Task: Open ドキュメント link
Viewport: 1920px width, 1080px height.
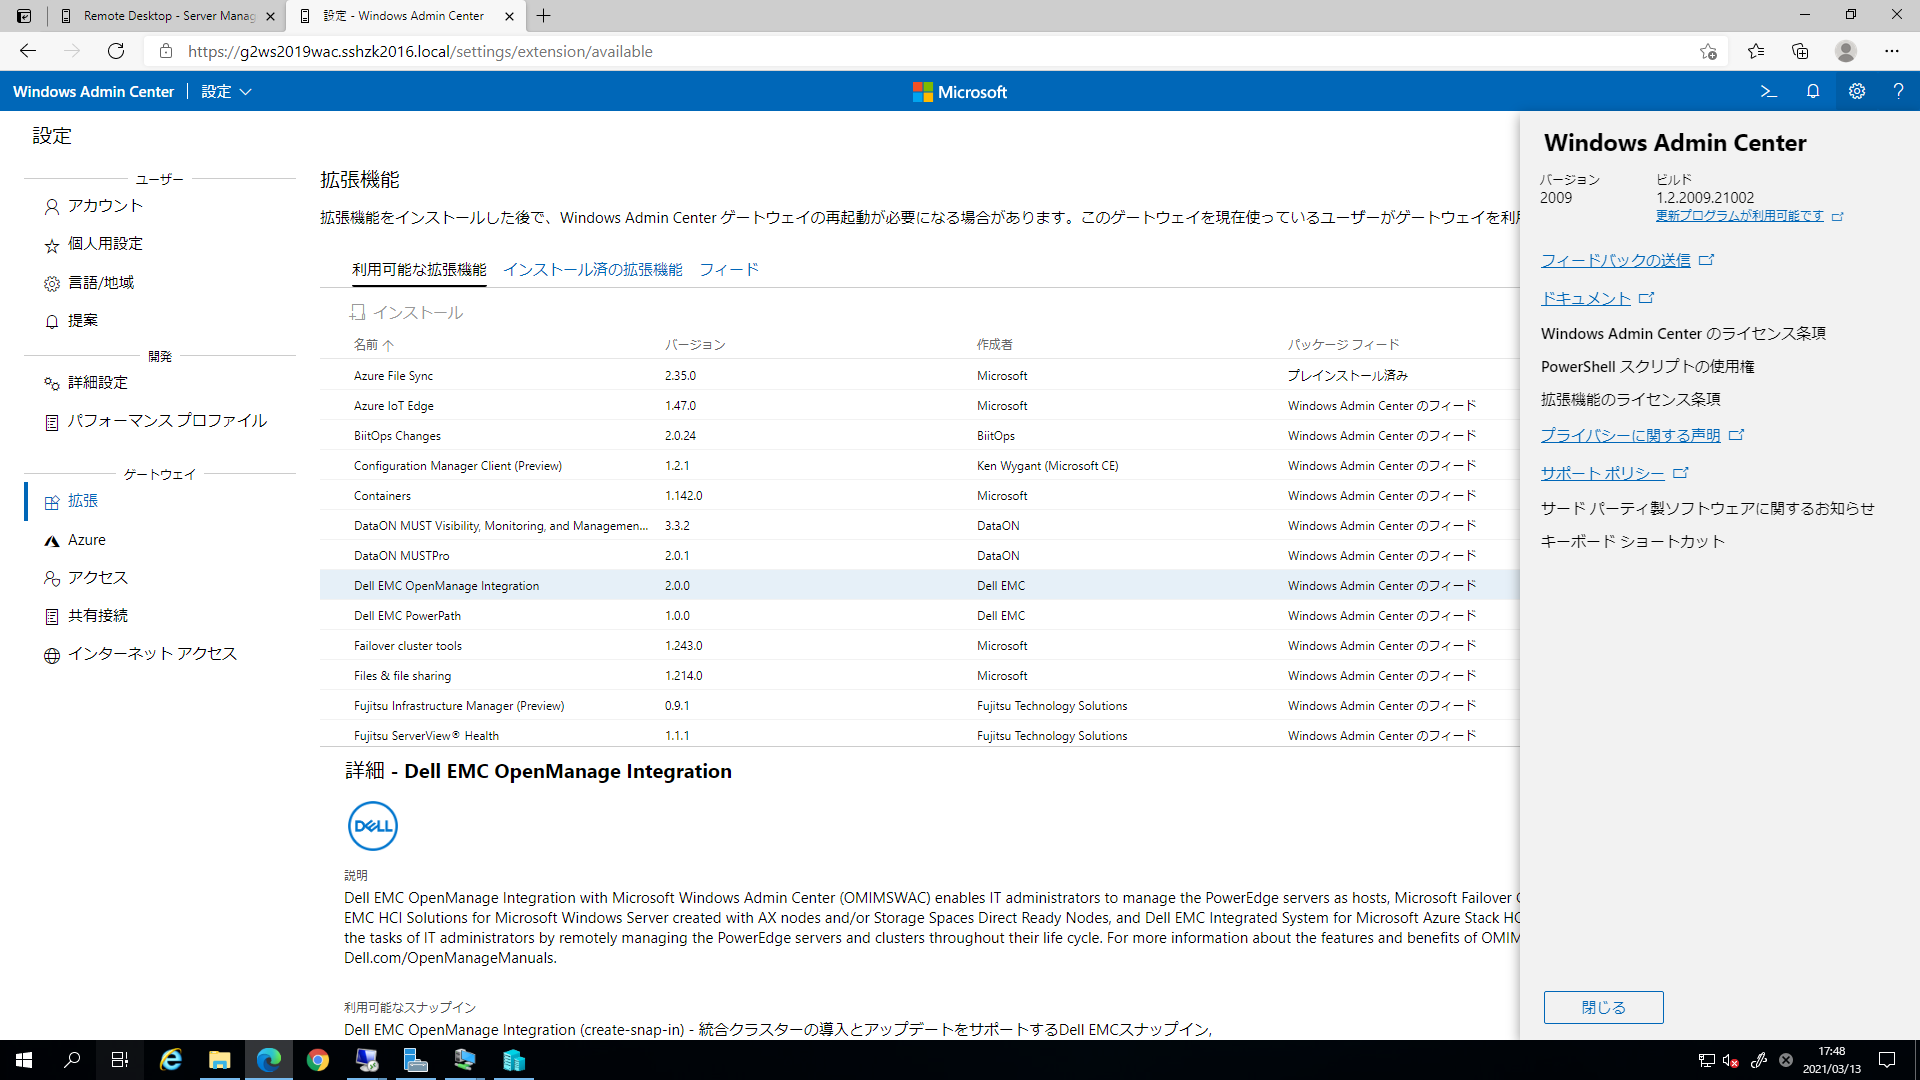Action: [1586, 298]
